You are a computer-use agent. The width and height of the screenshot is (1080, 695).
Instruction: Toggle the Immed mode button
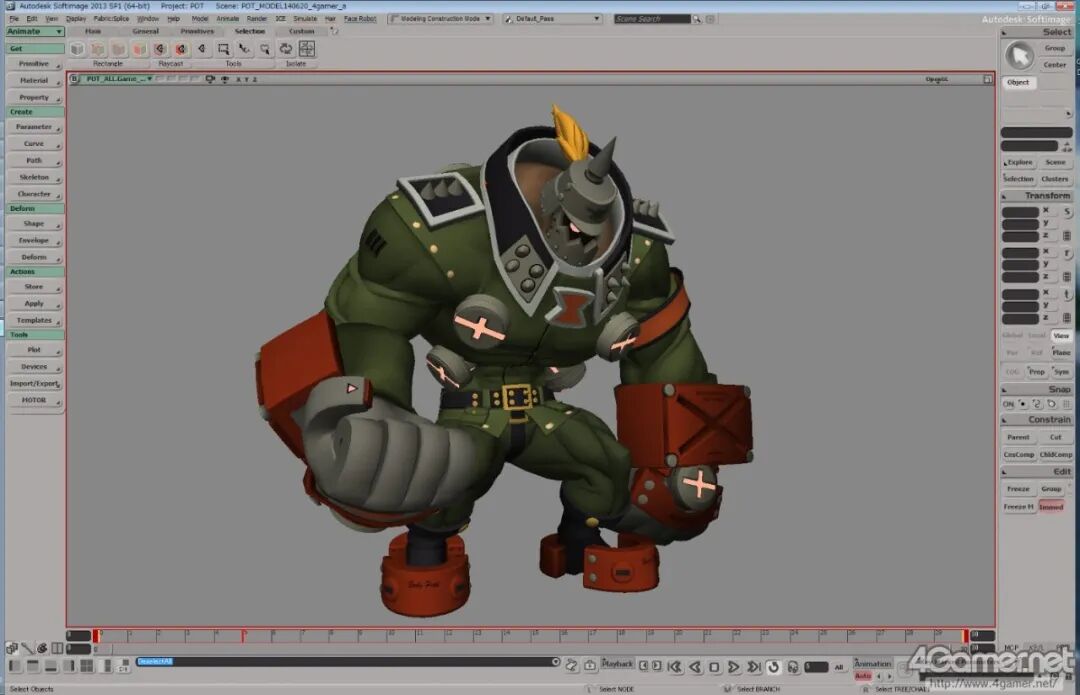click(1051, 507)
